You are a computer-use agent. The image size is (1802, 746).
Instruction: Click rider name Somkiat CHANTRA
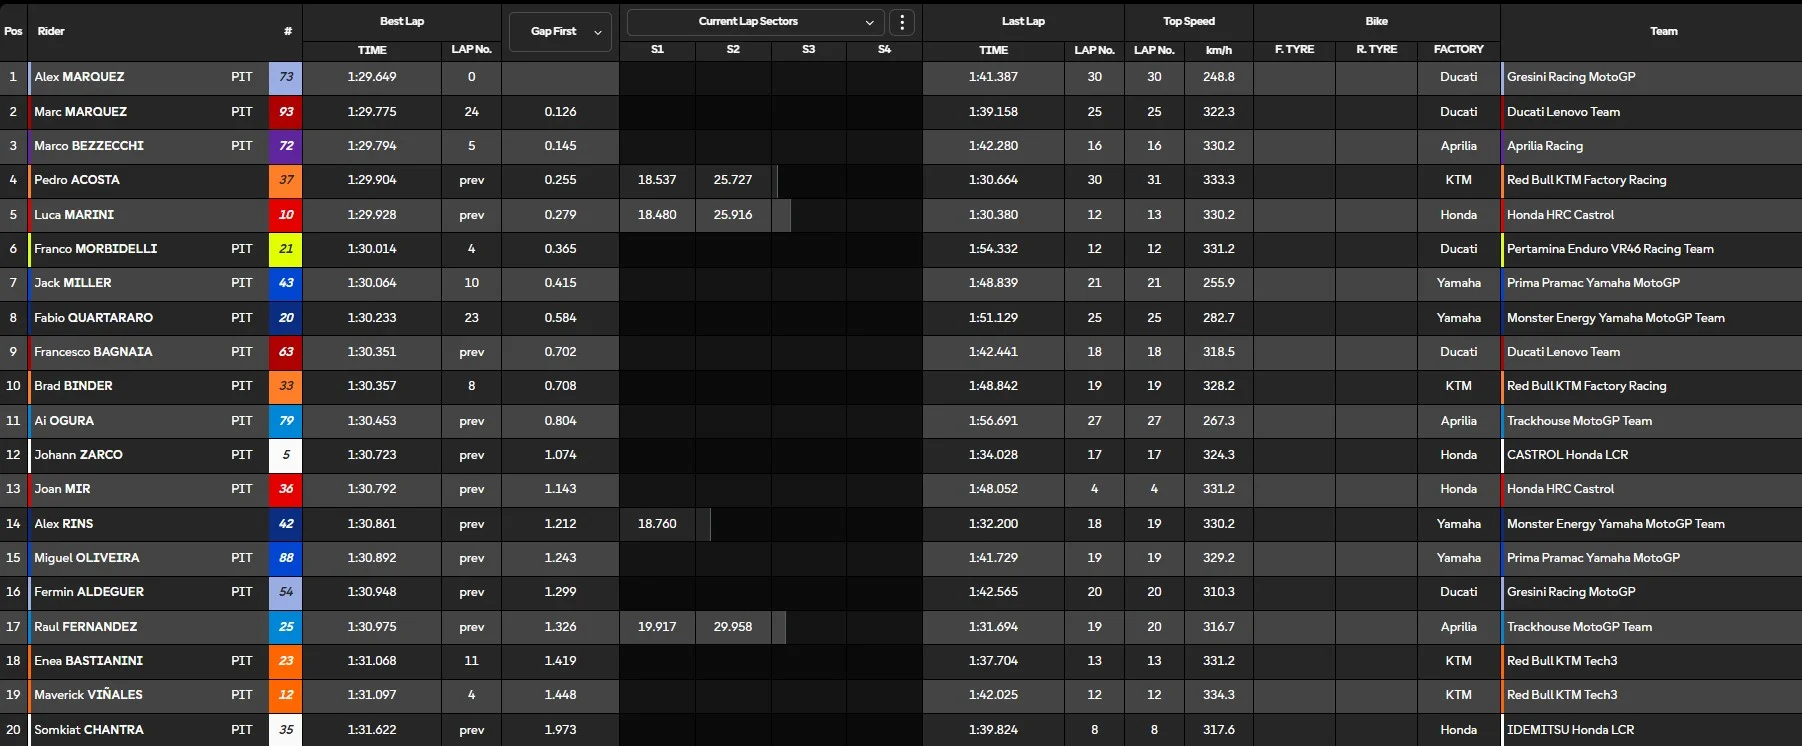coord(89,730)
